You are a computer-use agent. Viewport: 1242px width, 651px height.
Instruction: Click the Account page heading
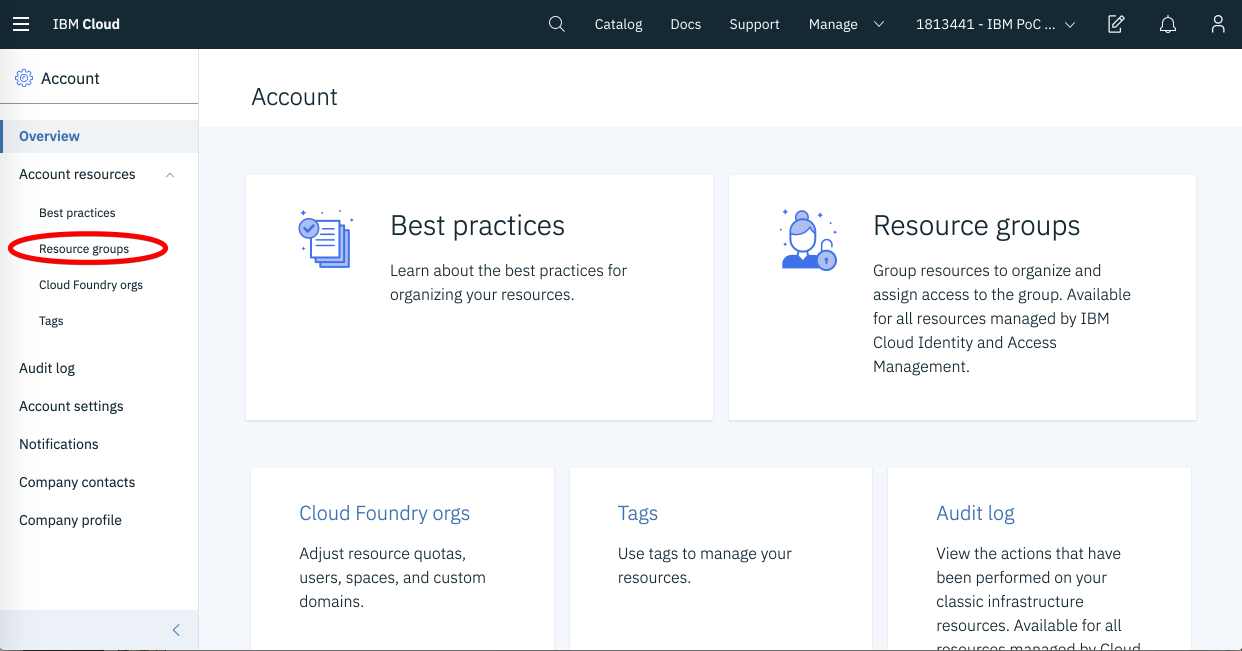point(295,97)
